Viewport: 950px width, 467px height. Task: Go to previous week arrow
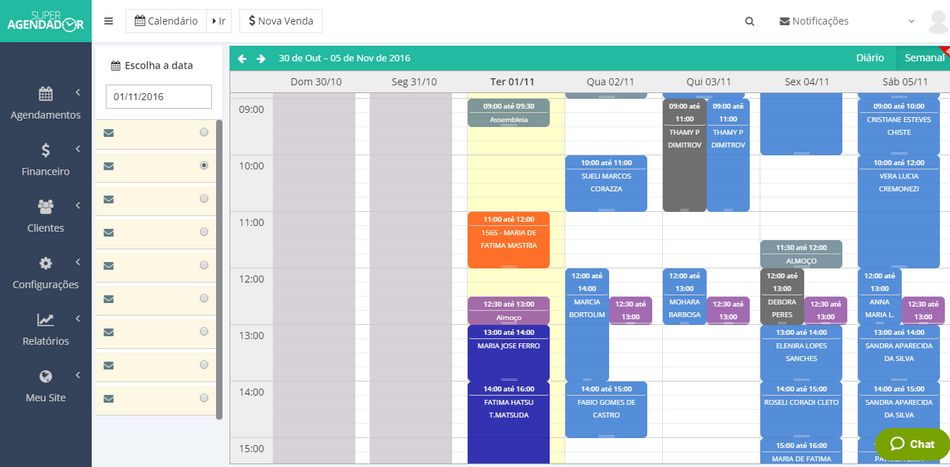point(242,58)
